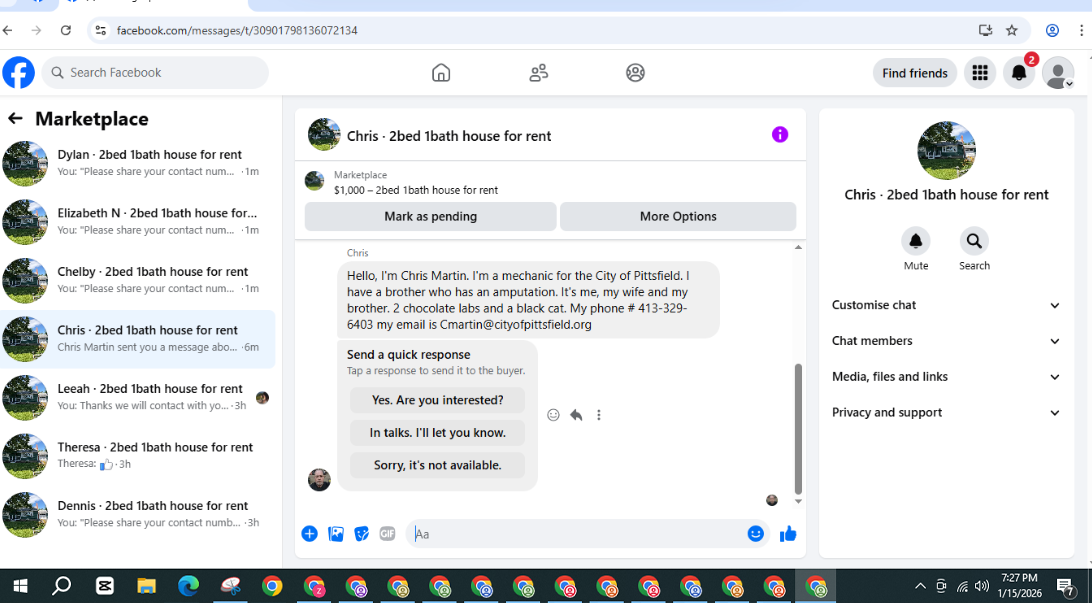Screen dimensions: 1092x603
Task: Choose a sticker from the sticker icon
Action: pyautogui.click(x=361, y=533)
